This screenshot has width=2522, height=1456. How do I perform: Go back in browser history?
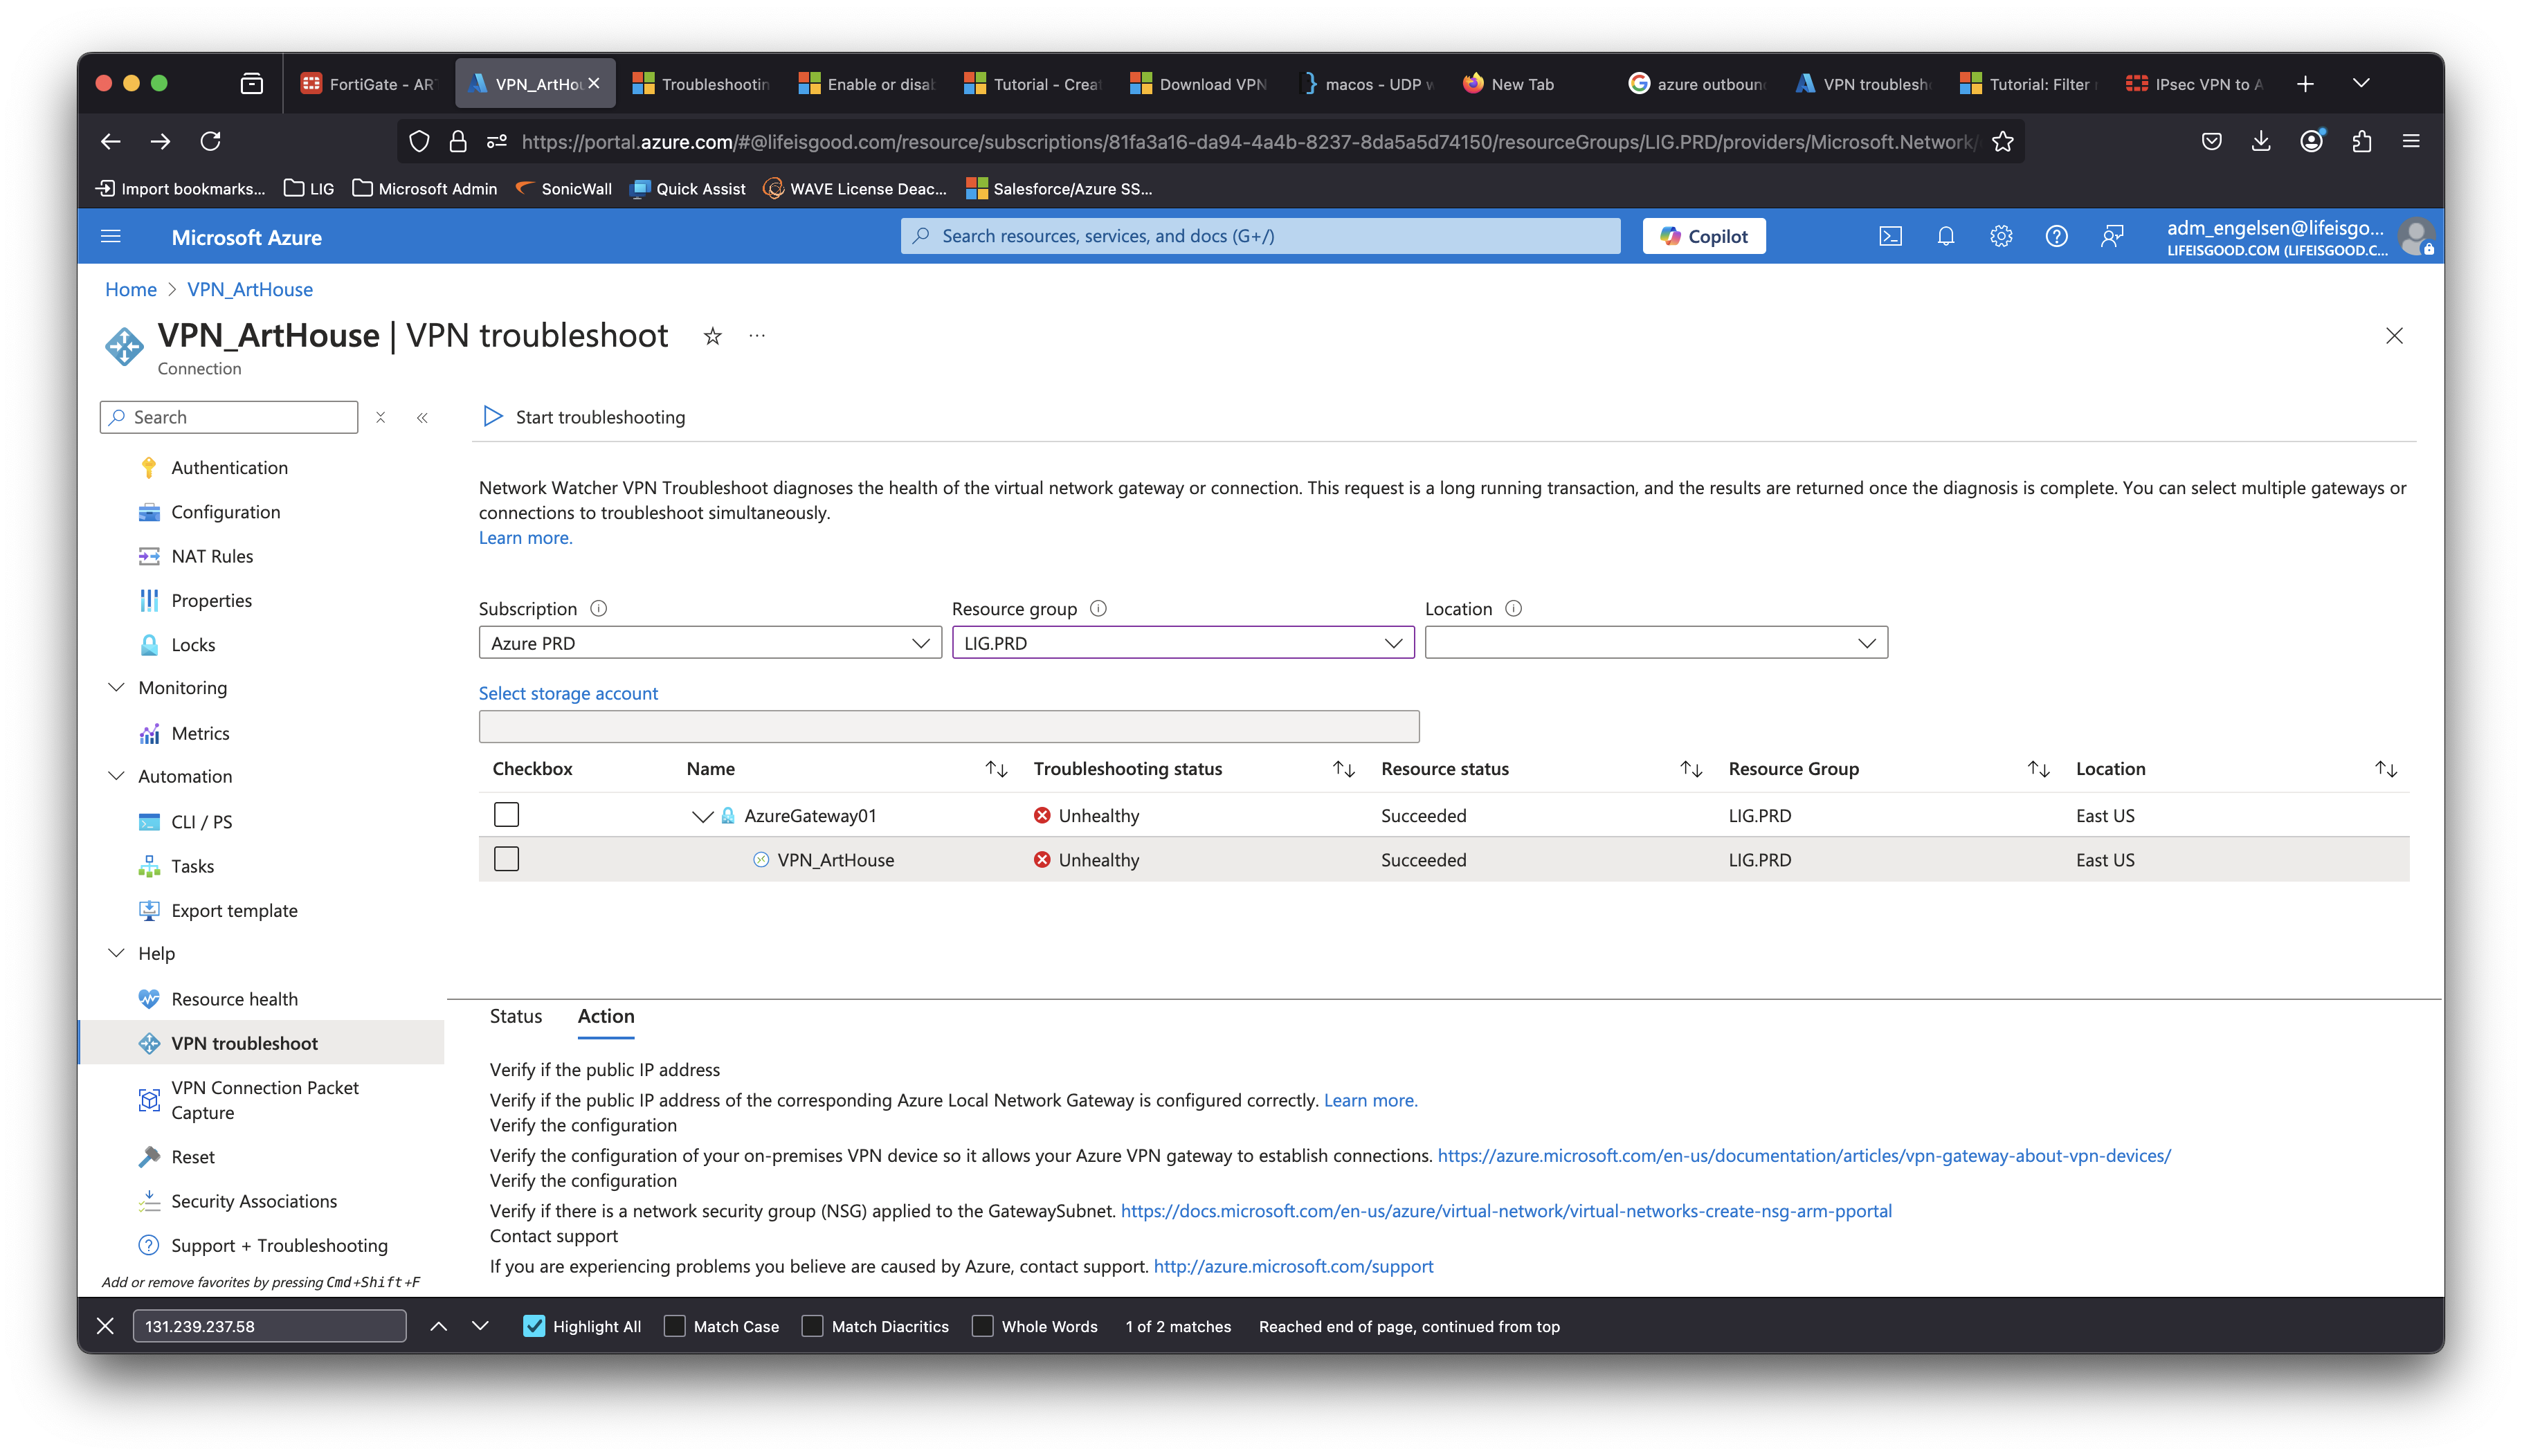point(110,142)
